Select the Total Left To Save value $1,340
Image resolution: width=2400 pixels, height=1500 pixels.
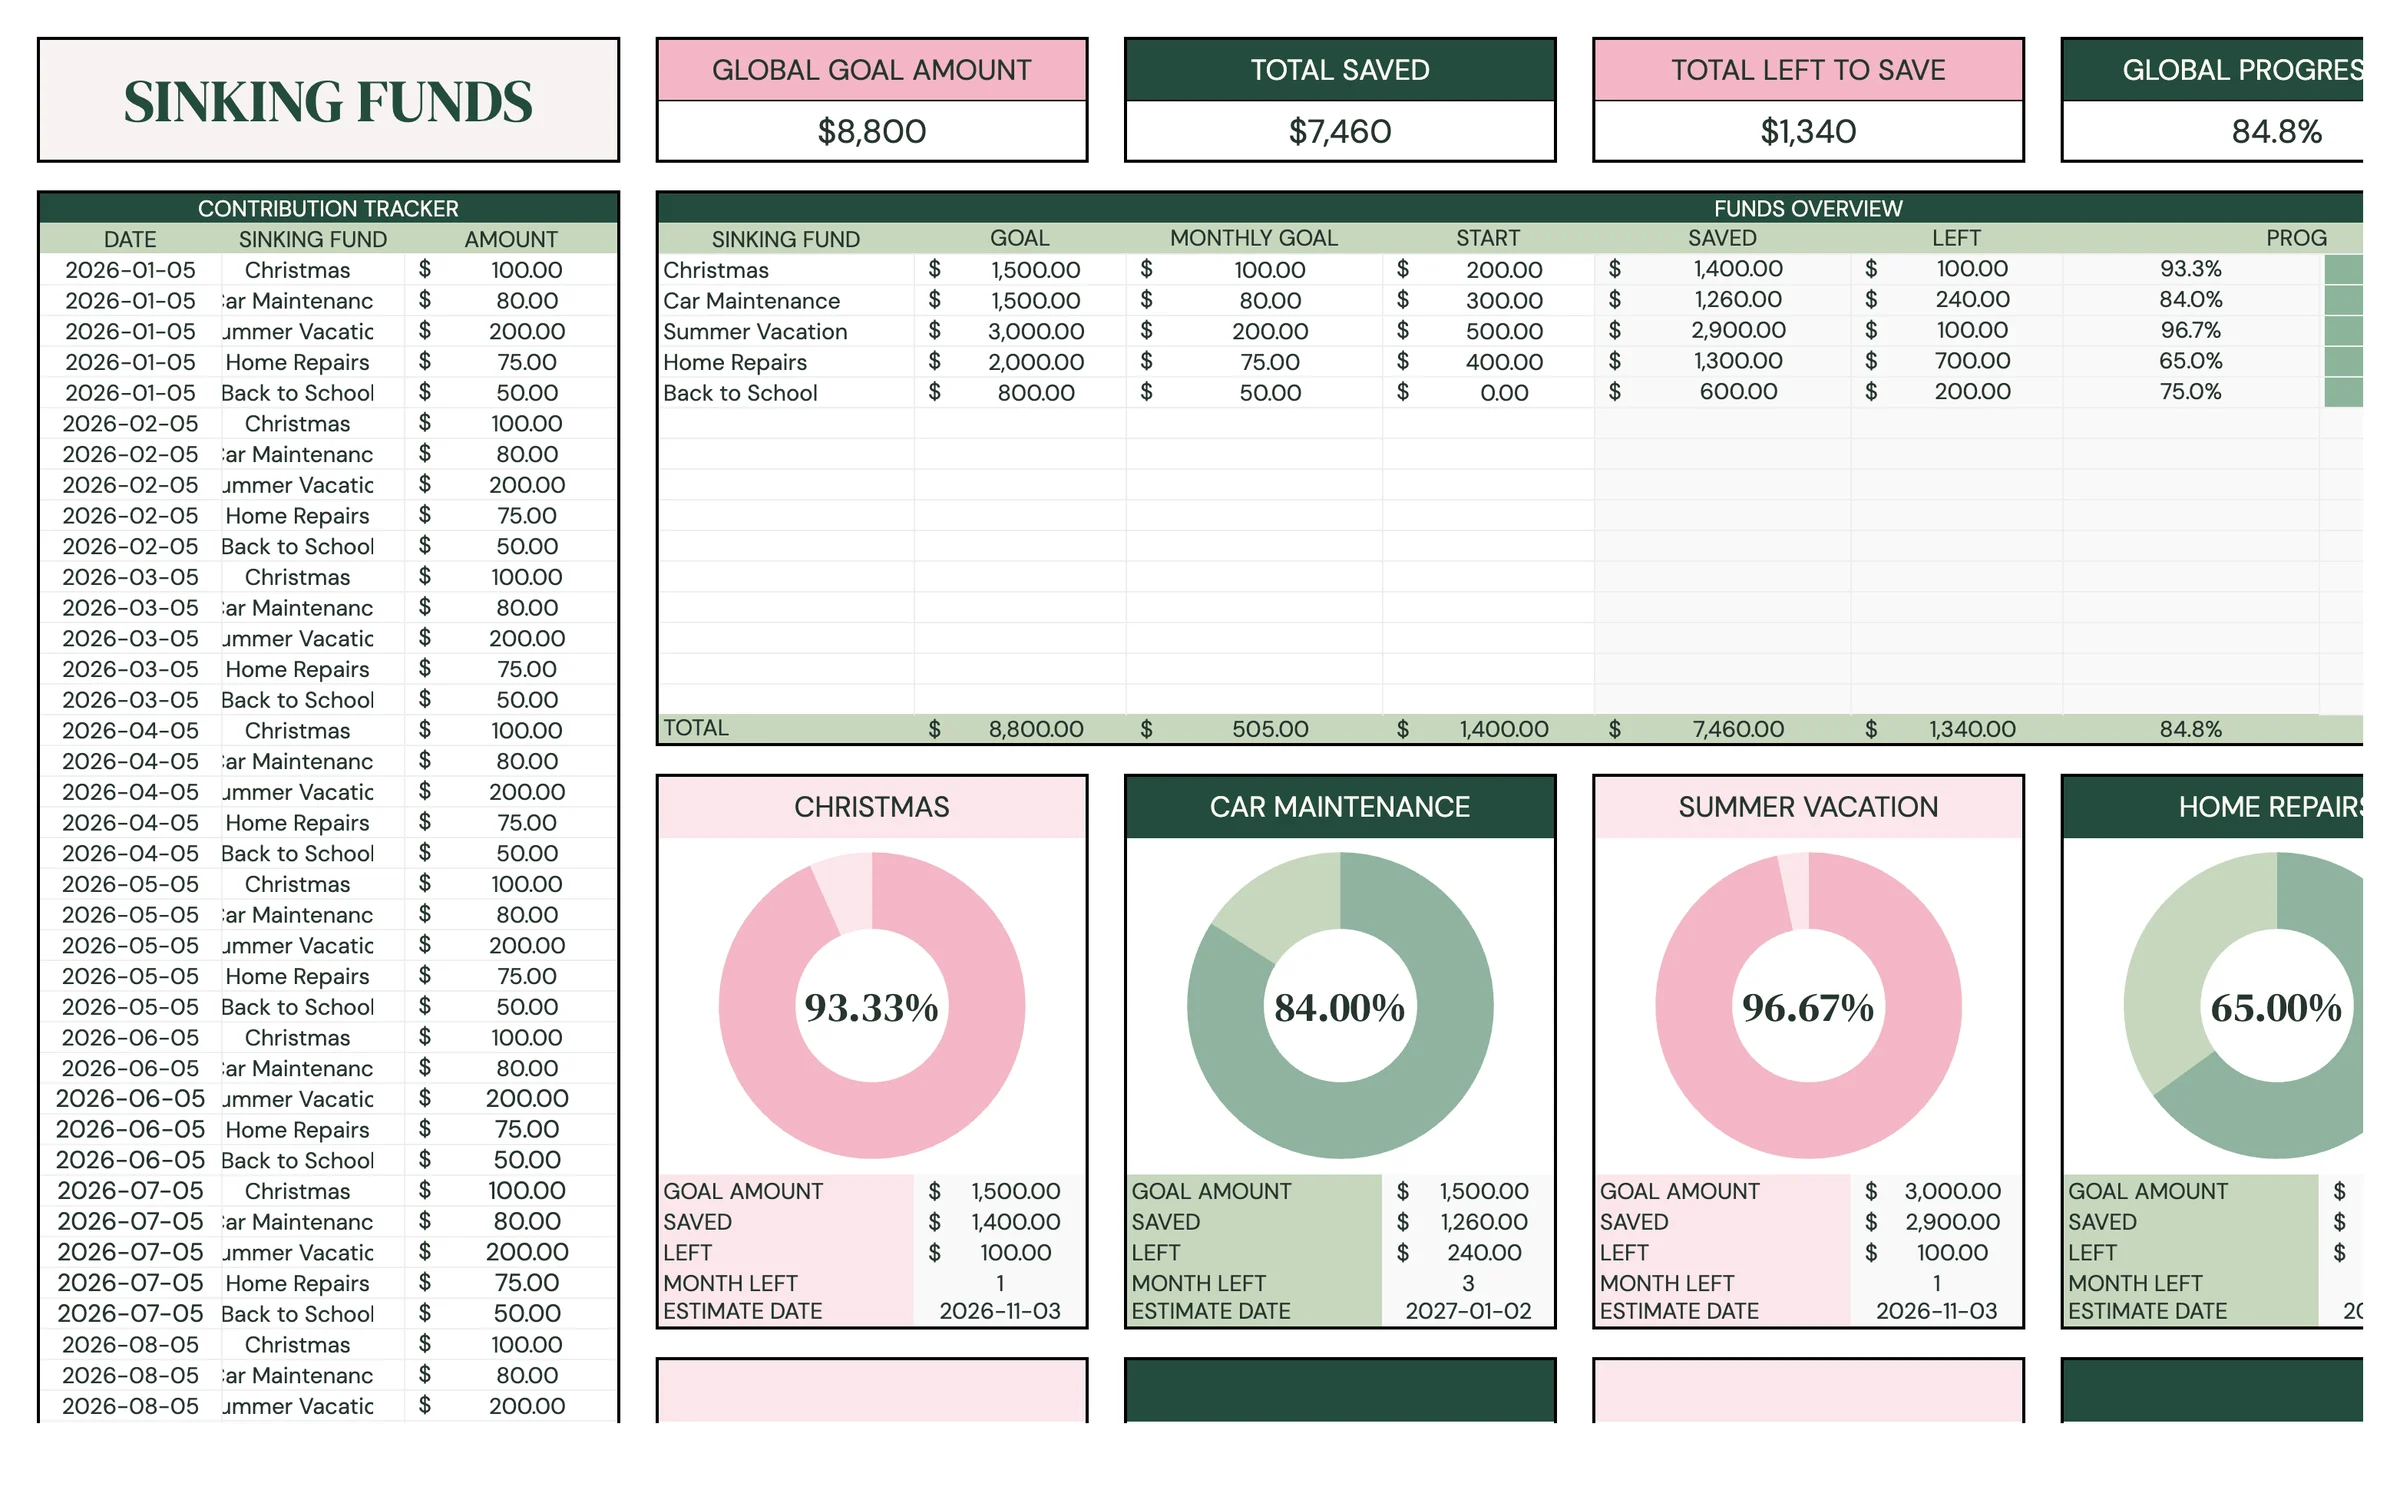click(x=1807, y=131)
